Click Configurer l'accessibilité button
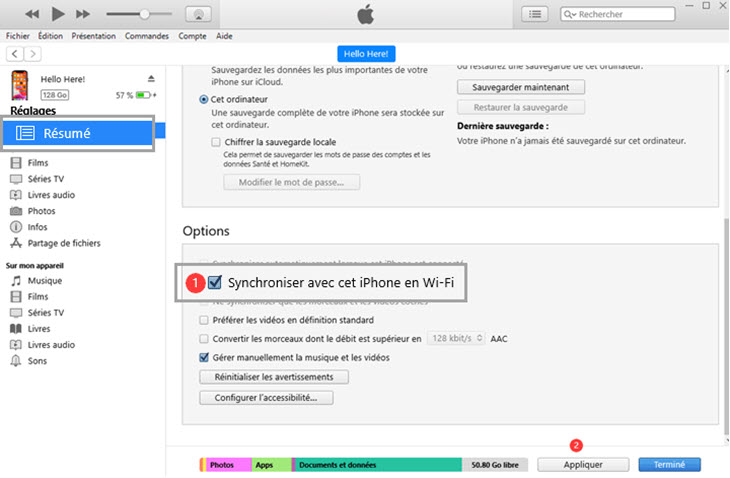The image size is (730, 478). tap(266, 398)
